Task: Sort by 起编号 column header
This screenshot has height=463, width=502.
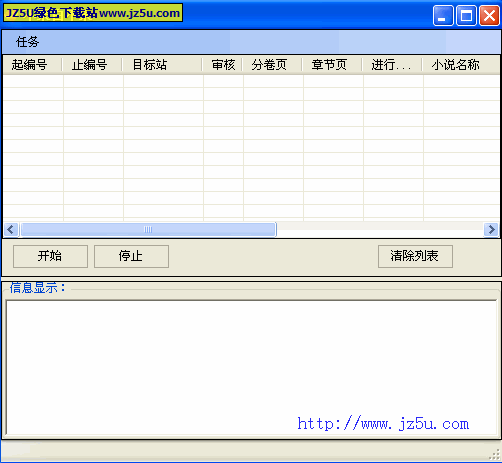Action: (32, 65)
